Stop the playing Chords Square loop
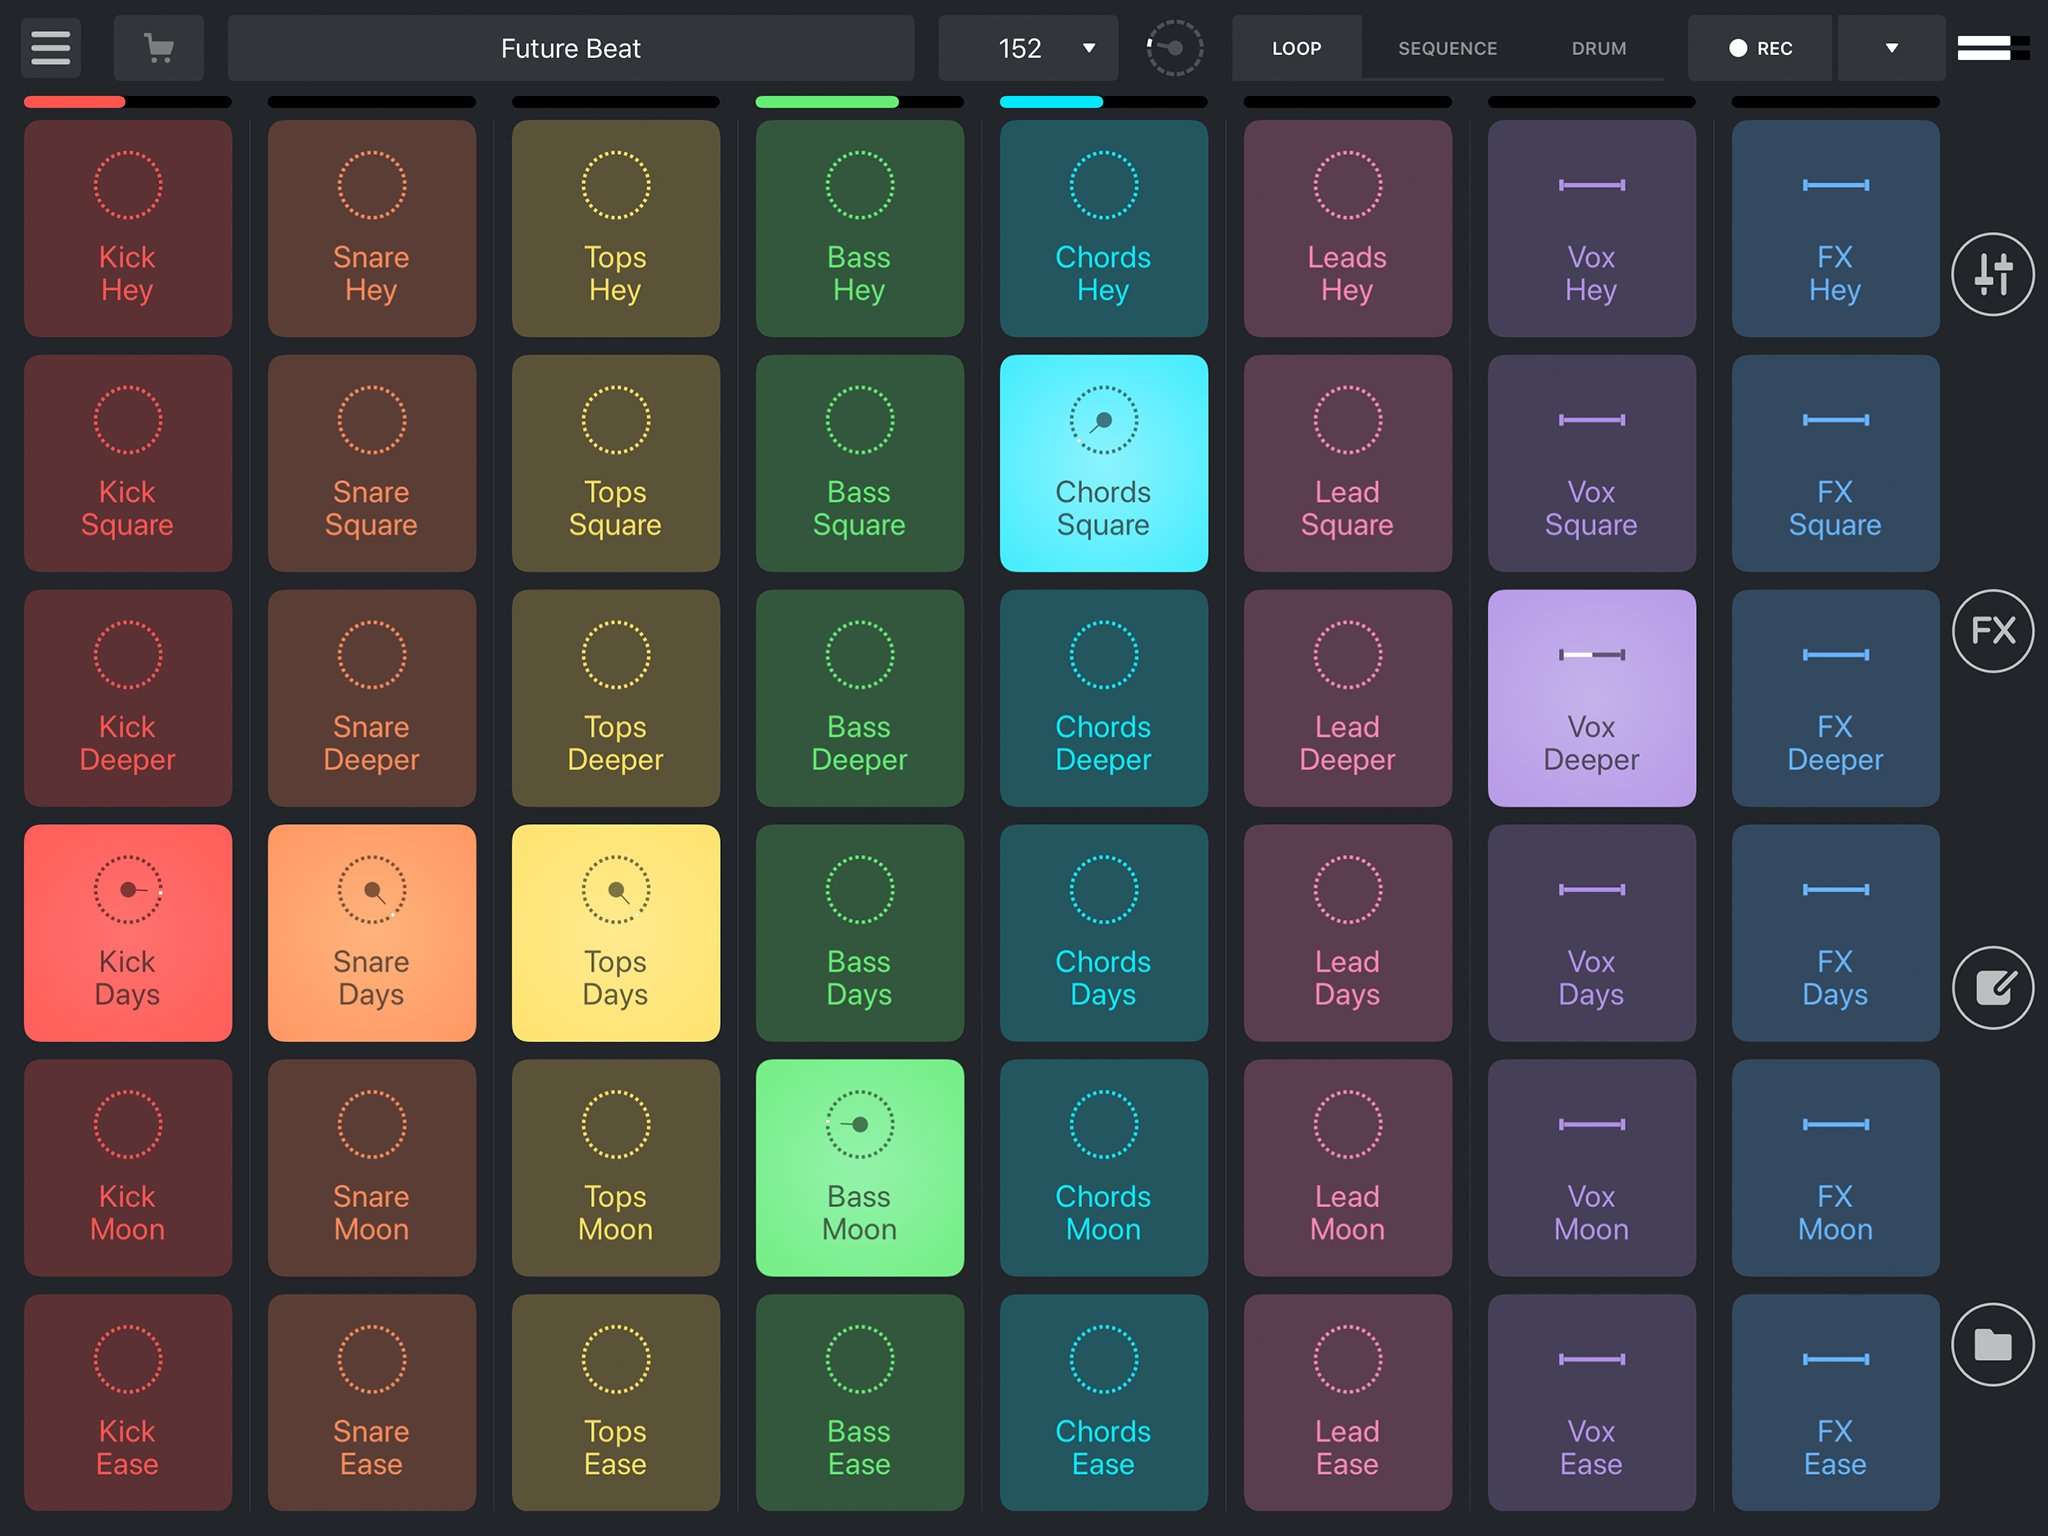Image resolution: width=2048 pixels, height=1536 pixels. (x=1103, y=463)
